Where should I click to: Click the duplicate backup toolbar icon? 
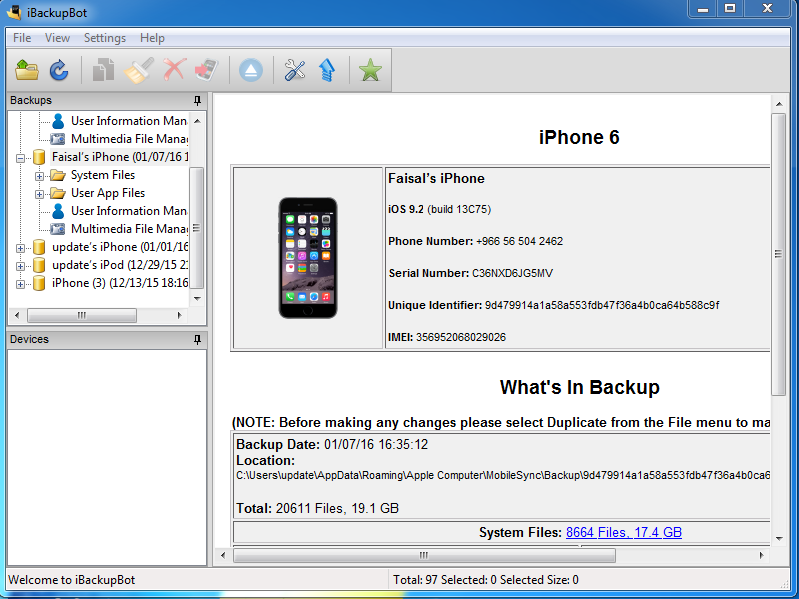pos(103,70)
